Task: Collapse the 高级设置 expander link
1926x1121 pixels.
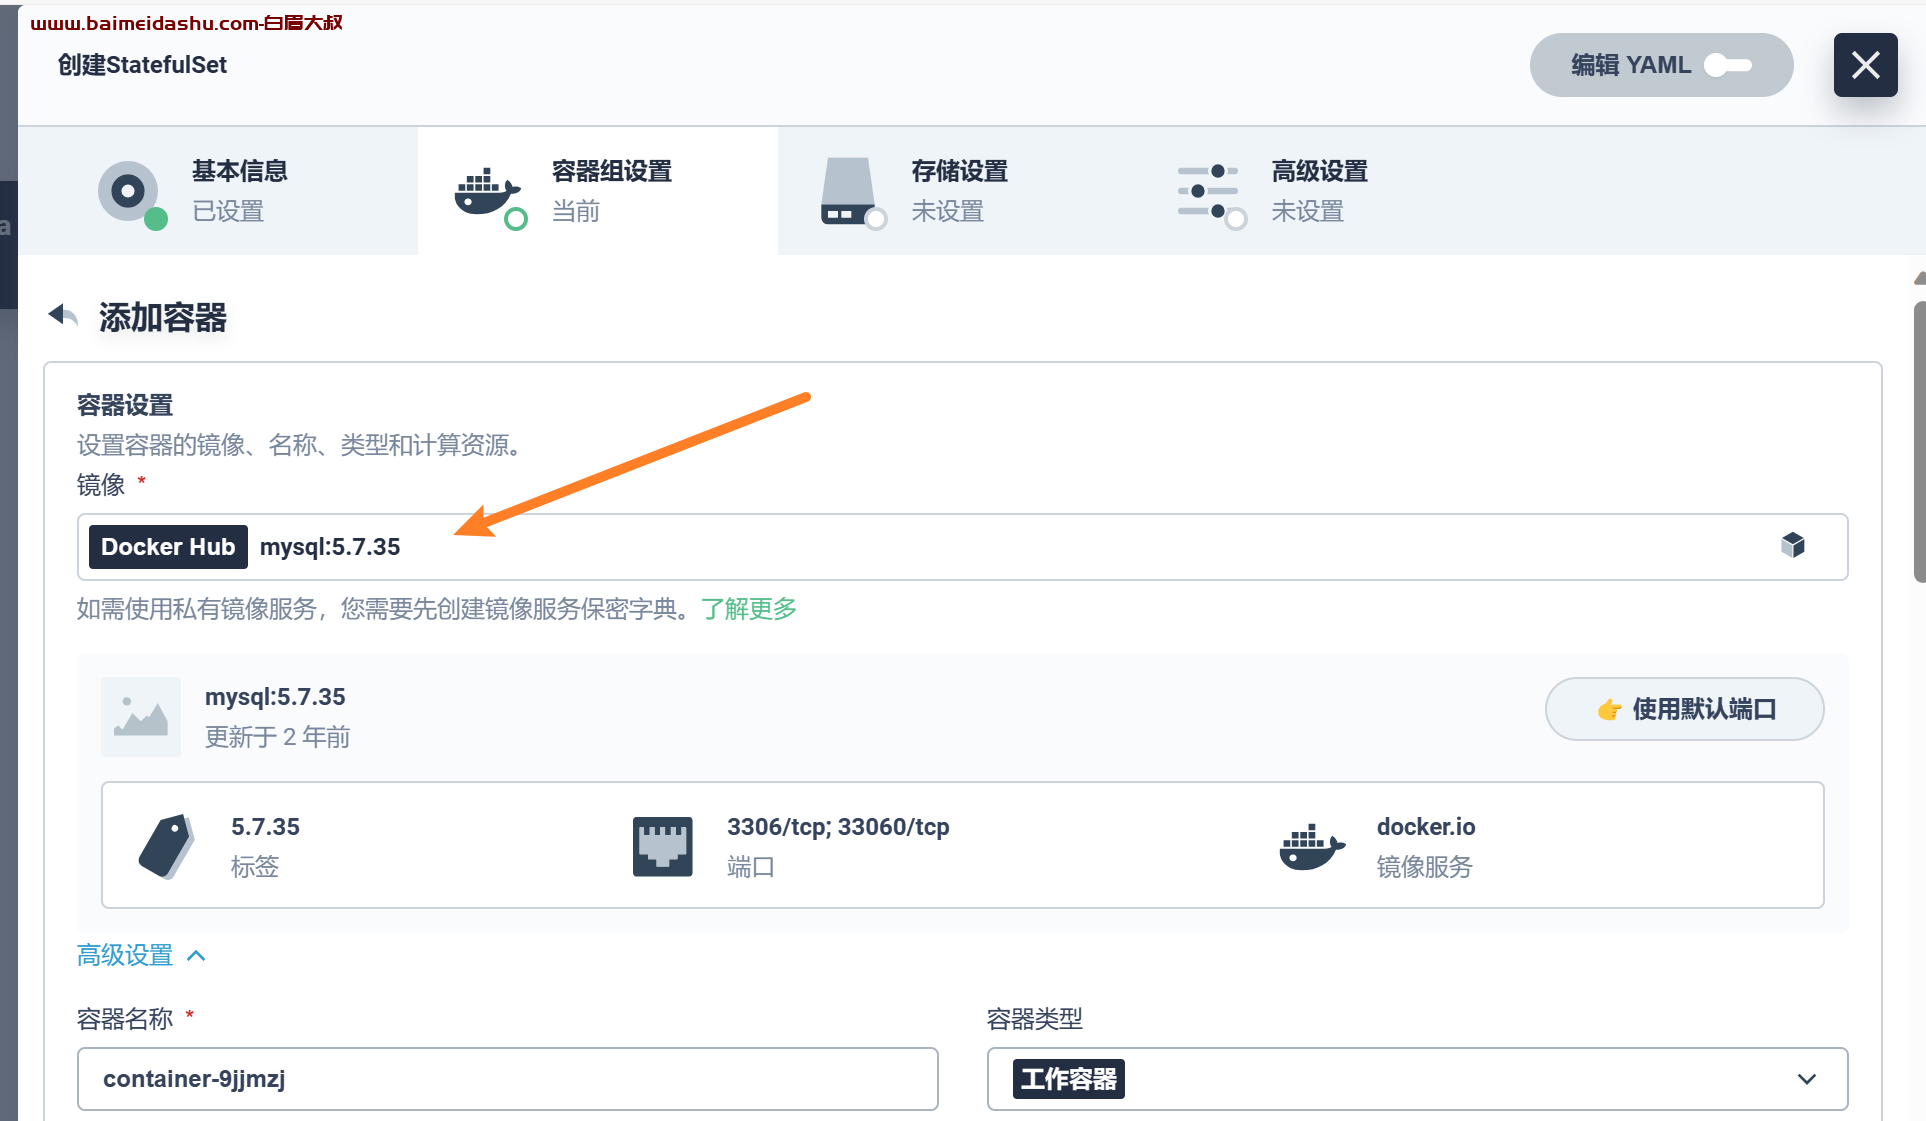Action: pyautogui.click(x=141, y=955)
